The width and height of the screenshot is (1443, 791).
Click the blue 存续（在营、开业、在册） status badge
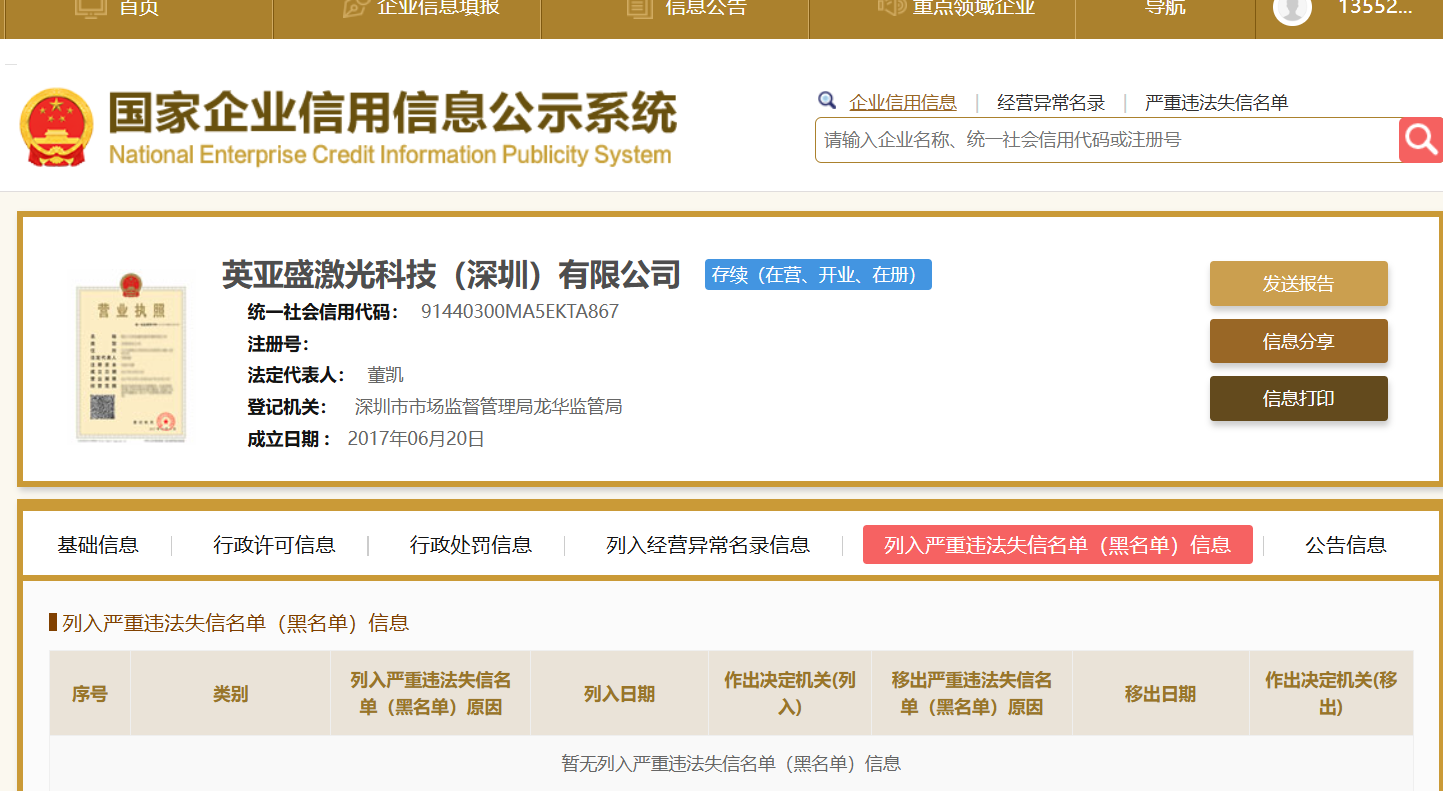[x=818, y=275]
